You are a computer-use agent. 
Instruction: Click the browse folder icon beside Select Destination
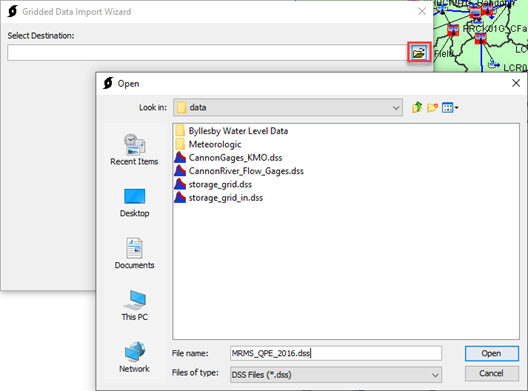coord(419,53)
